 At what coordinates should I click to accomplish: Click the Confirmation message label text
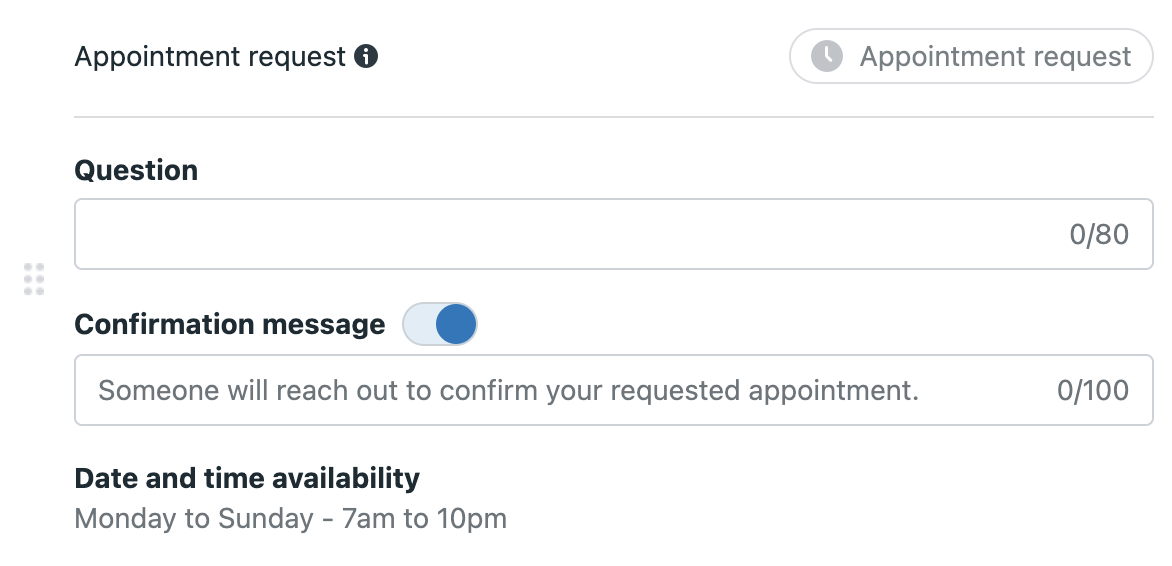point(230,324)
